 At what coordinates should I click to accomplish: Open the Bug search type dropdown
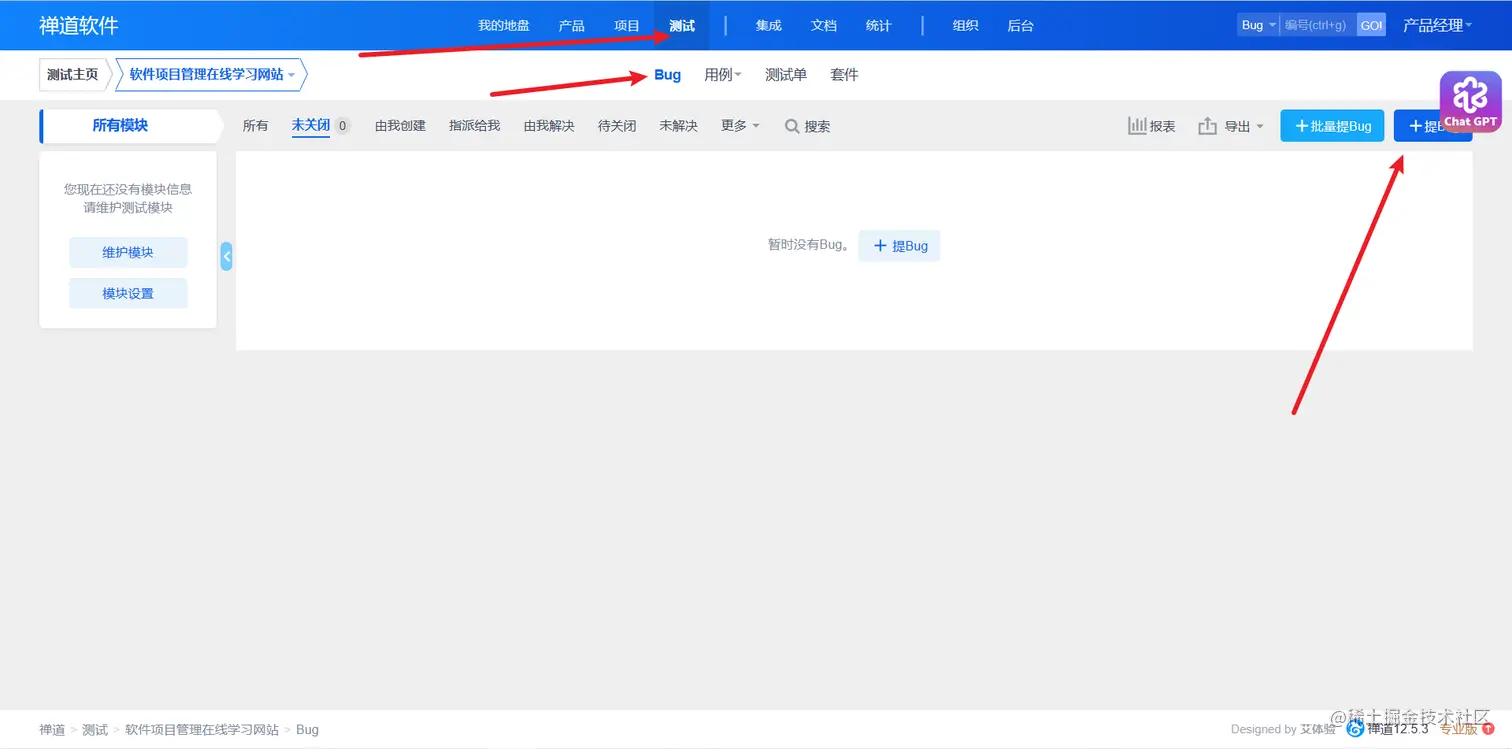point(1258,25)
